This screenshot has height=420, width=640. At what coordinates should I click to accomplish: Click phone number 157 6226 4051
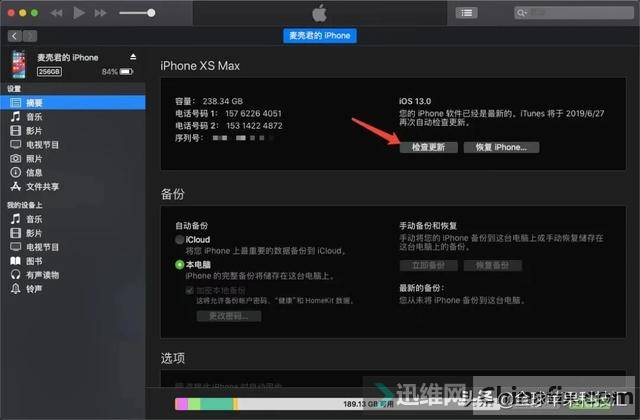coord(253,113)
